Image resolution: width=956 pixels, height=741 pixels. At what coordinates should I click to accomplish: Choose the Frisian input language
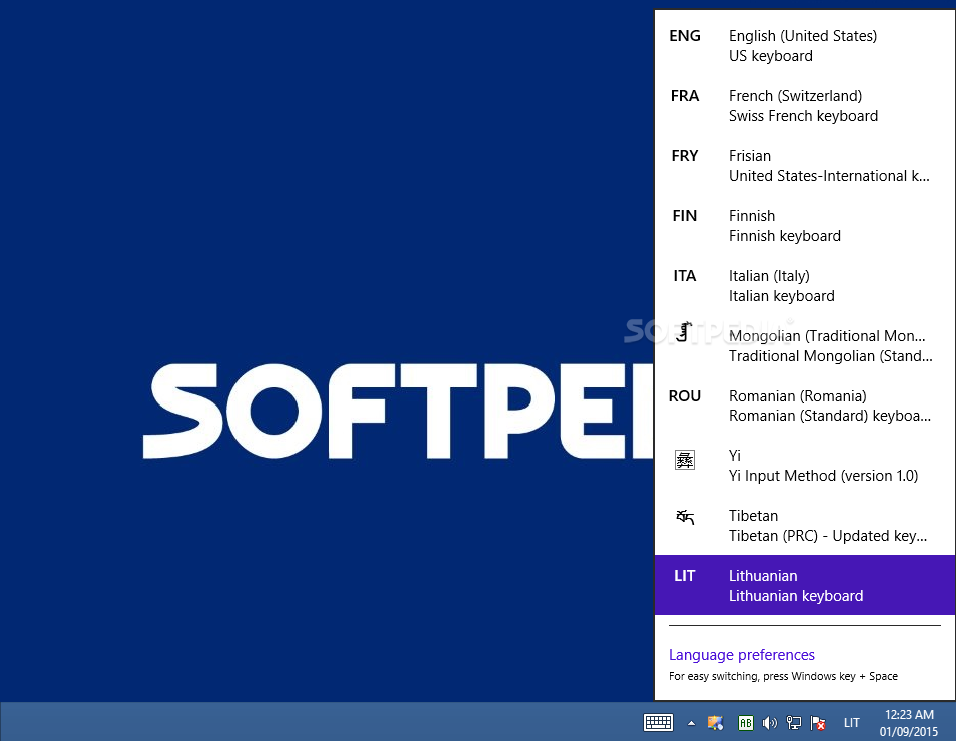click(805, 165)
